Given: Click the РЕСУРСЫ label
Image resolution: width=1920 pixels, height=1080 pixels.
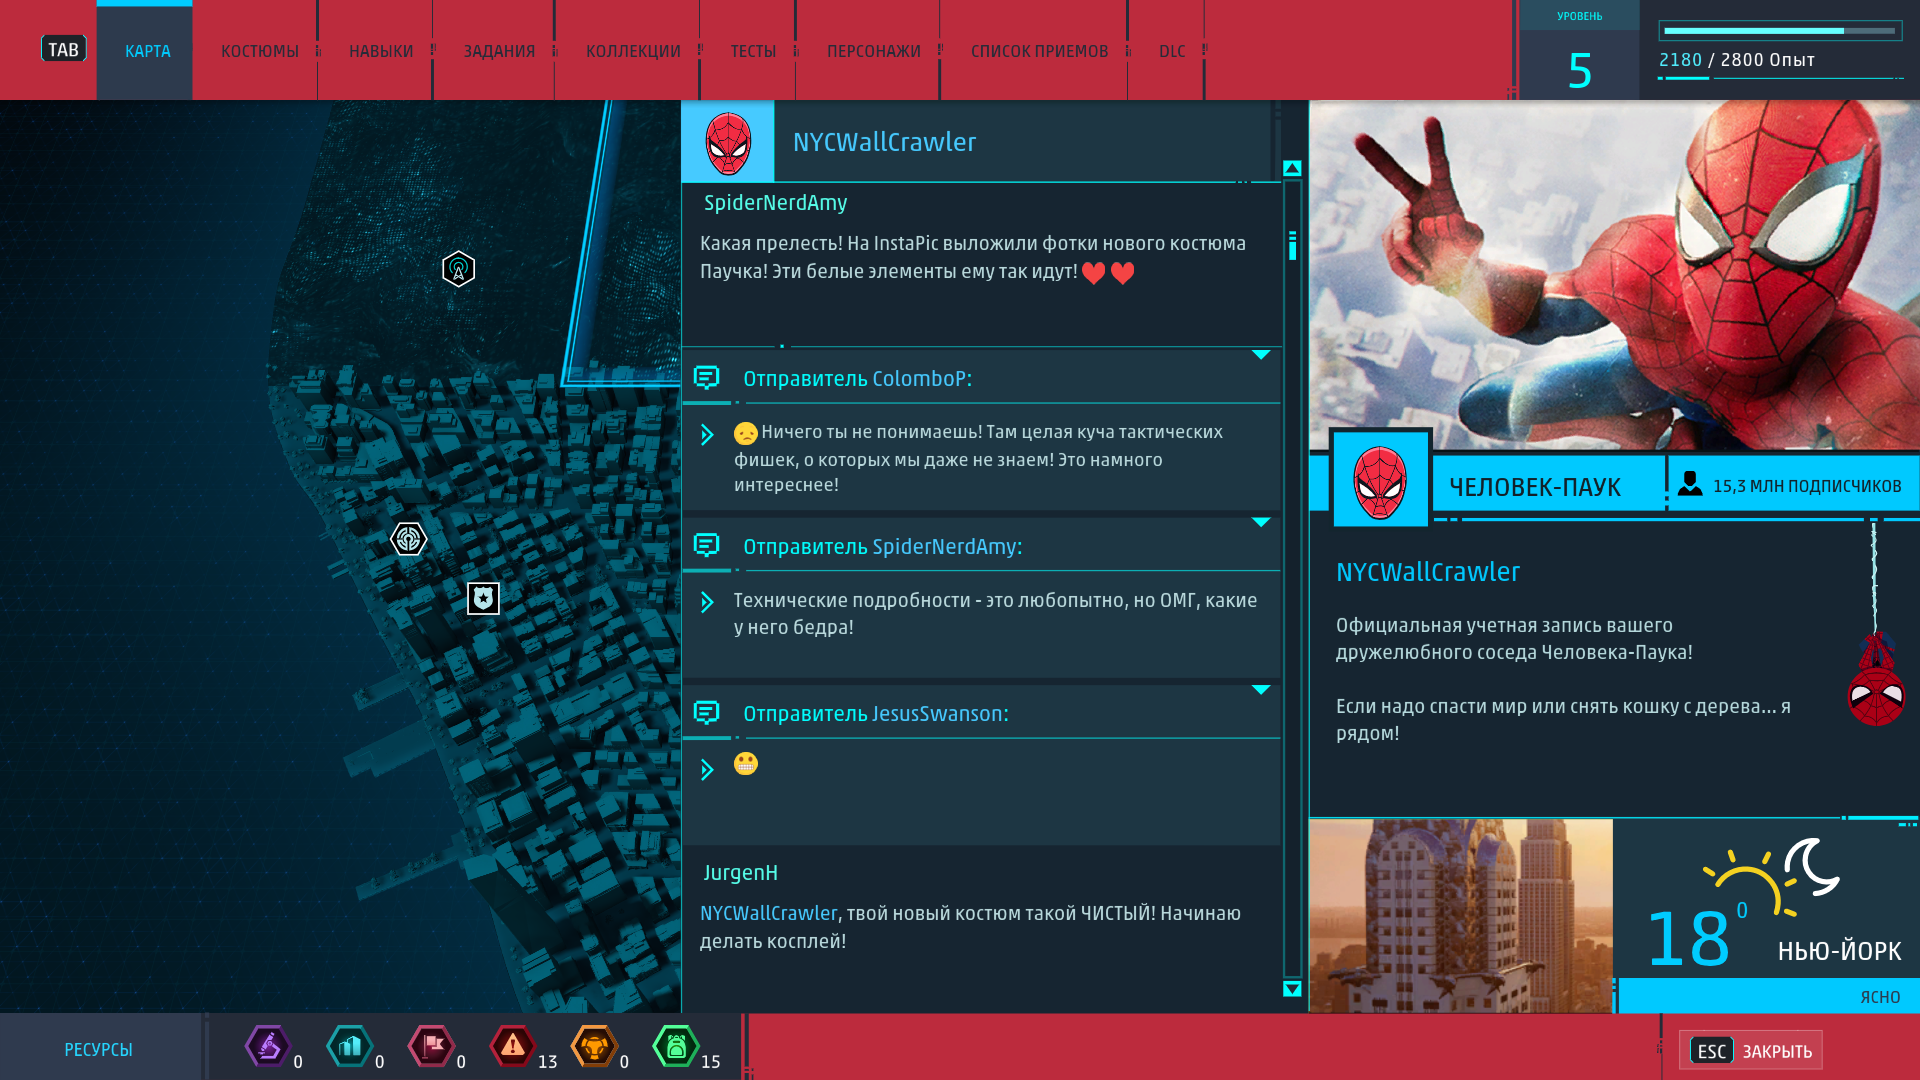Looking at the screenshot, I should [x=98, y=1049].
